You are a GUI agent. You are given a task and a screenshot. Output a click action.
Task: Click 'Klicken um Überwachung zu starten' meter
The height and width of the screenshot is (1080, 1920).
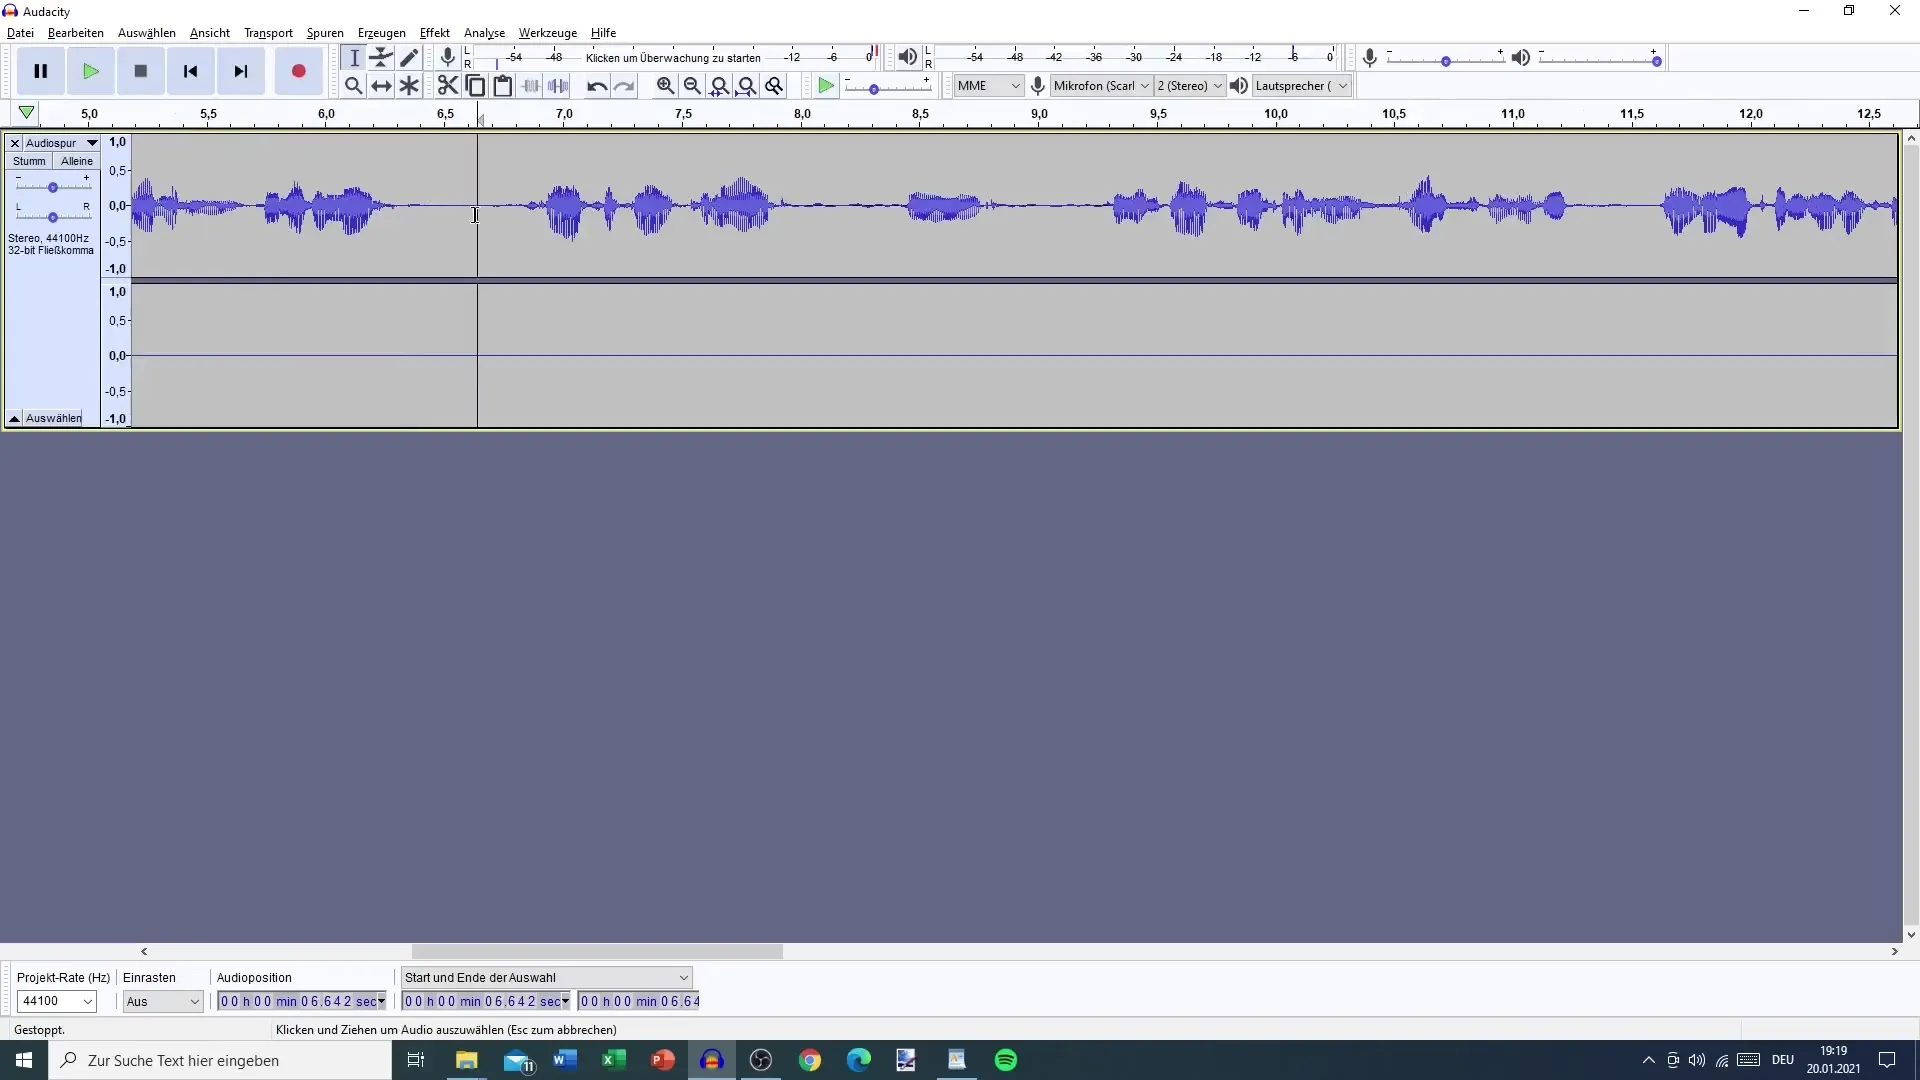point(674,58)
